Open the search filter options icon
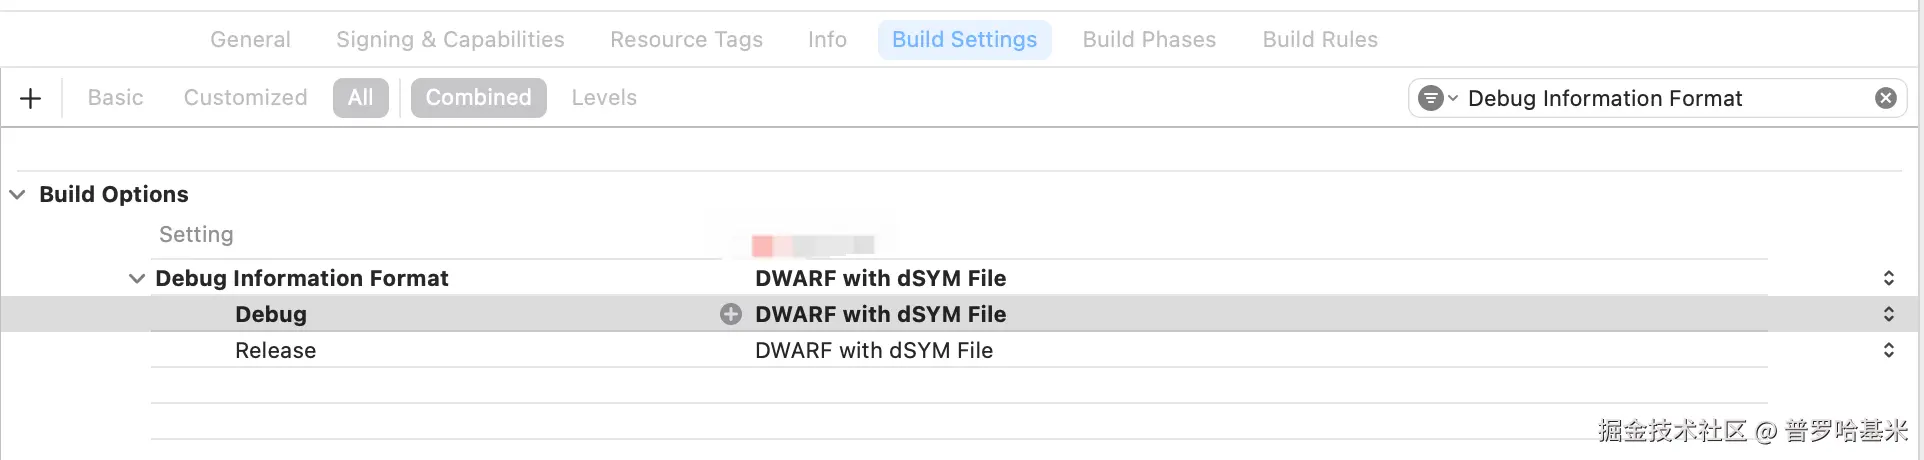 (1437, 98)
